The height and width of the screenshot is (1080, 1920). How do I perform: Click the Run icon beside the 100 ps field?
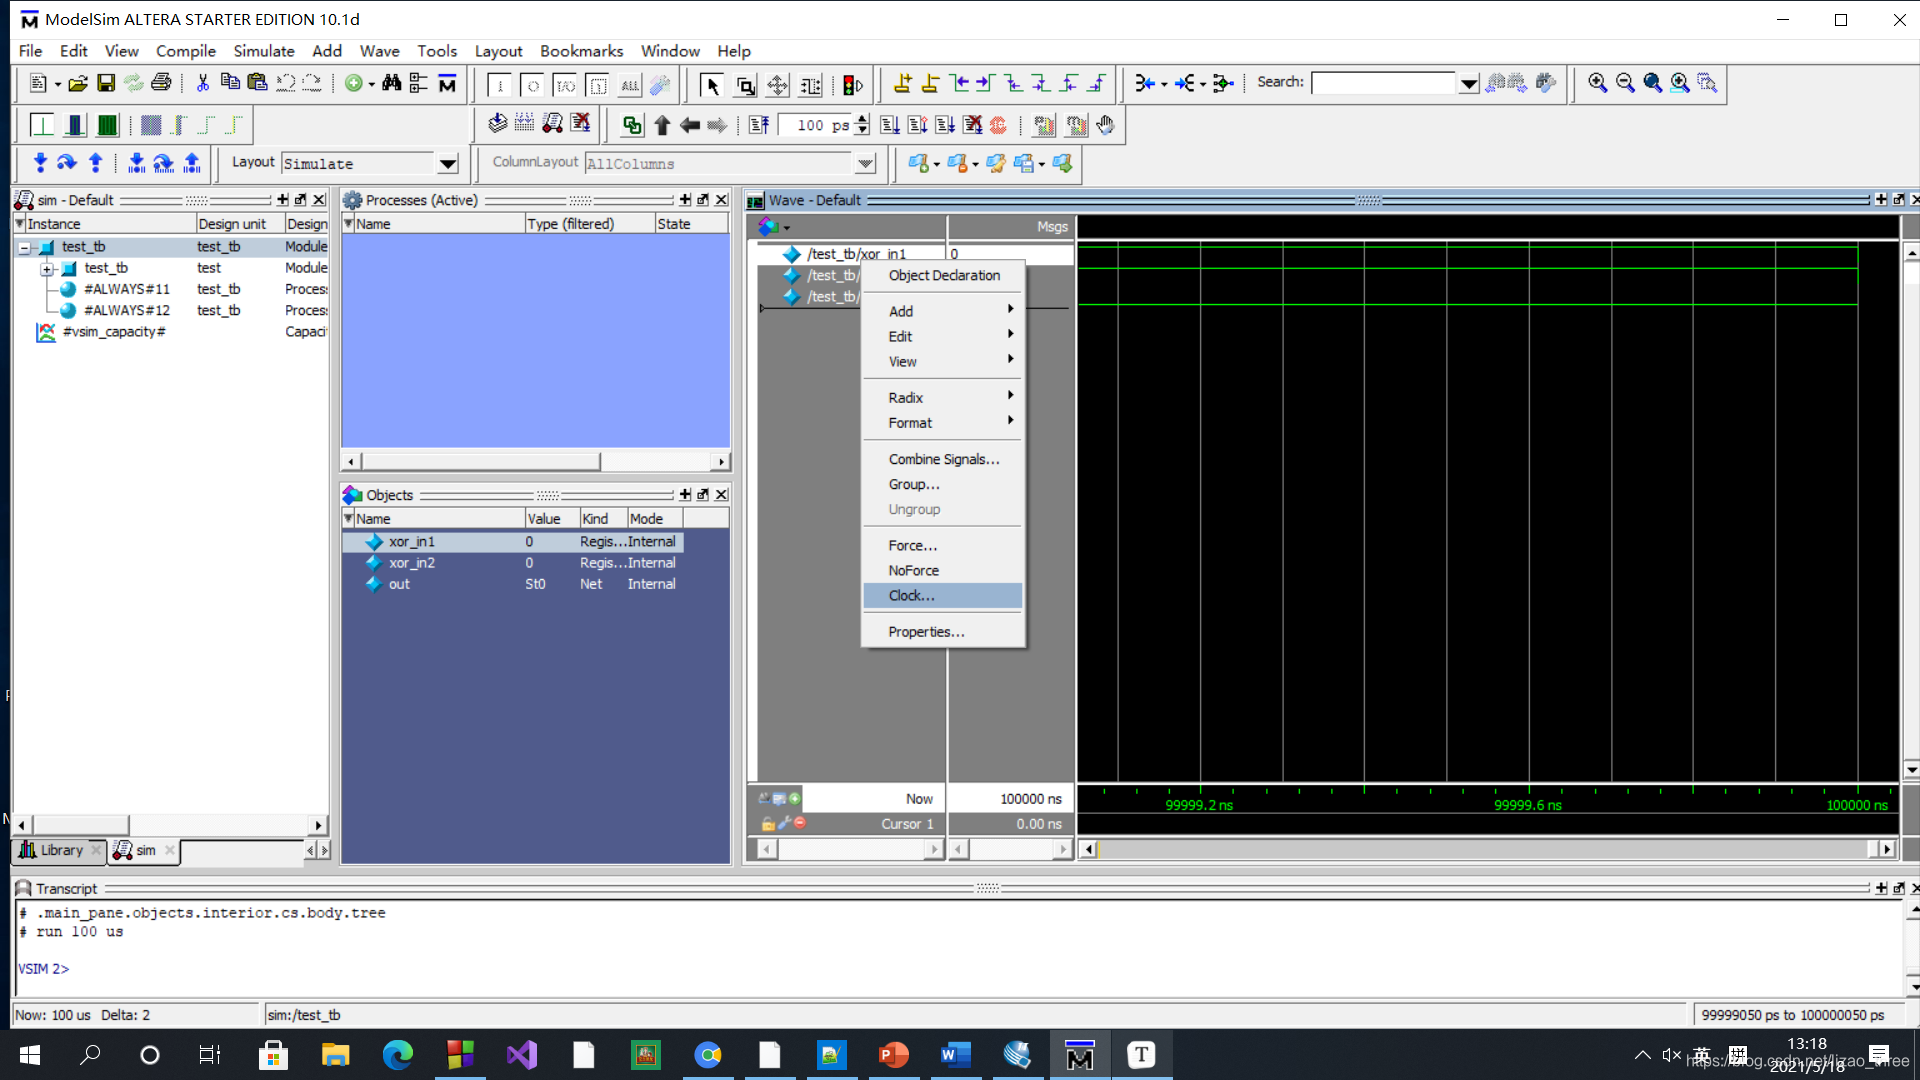[x=890, y=125]
